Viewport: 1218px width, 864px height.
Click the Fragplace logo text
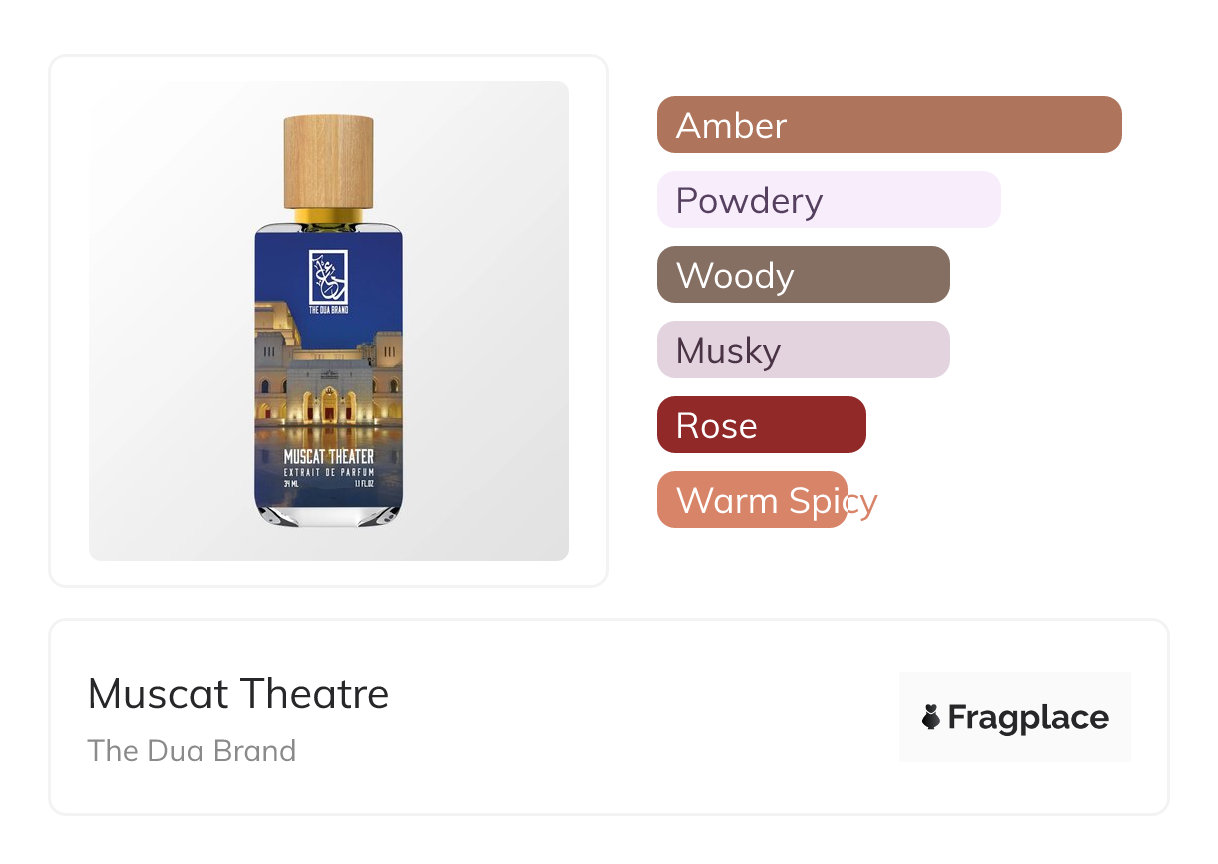1028,717
